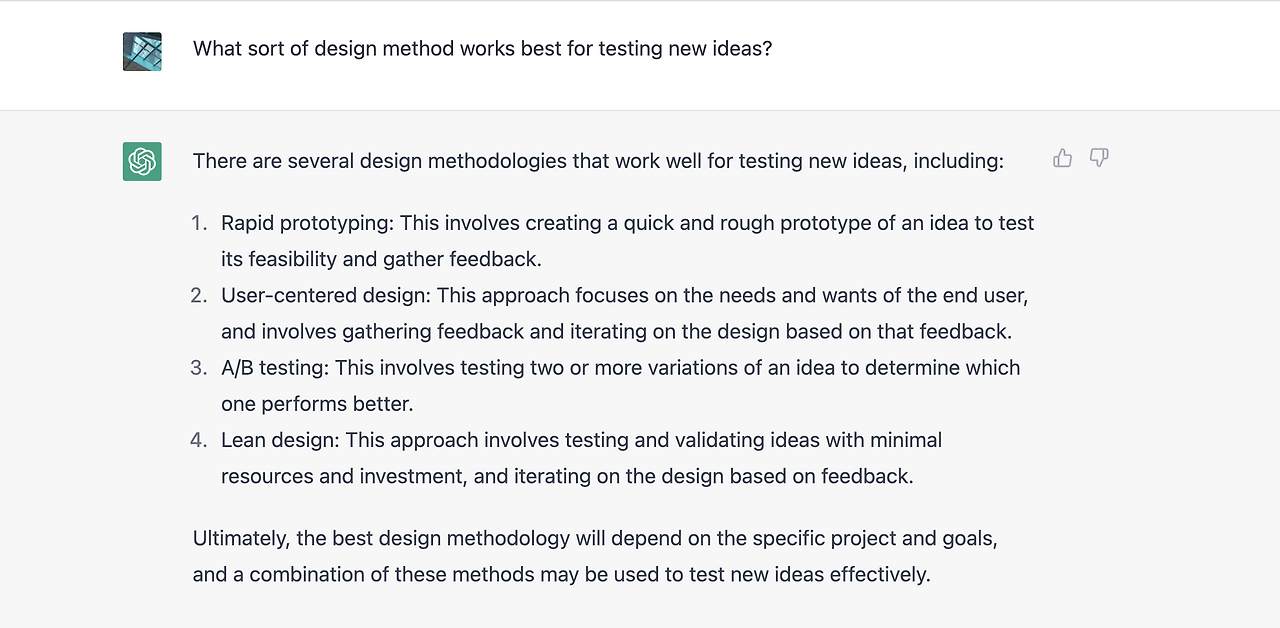Click list number 2 in the response

point(199,295)
